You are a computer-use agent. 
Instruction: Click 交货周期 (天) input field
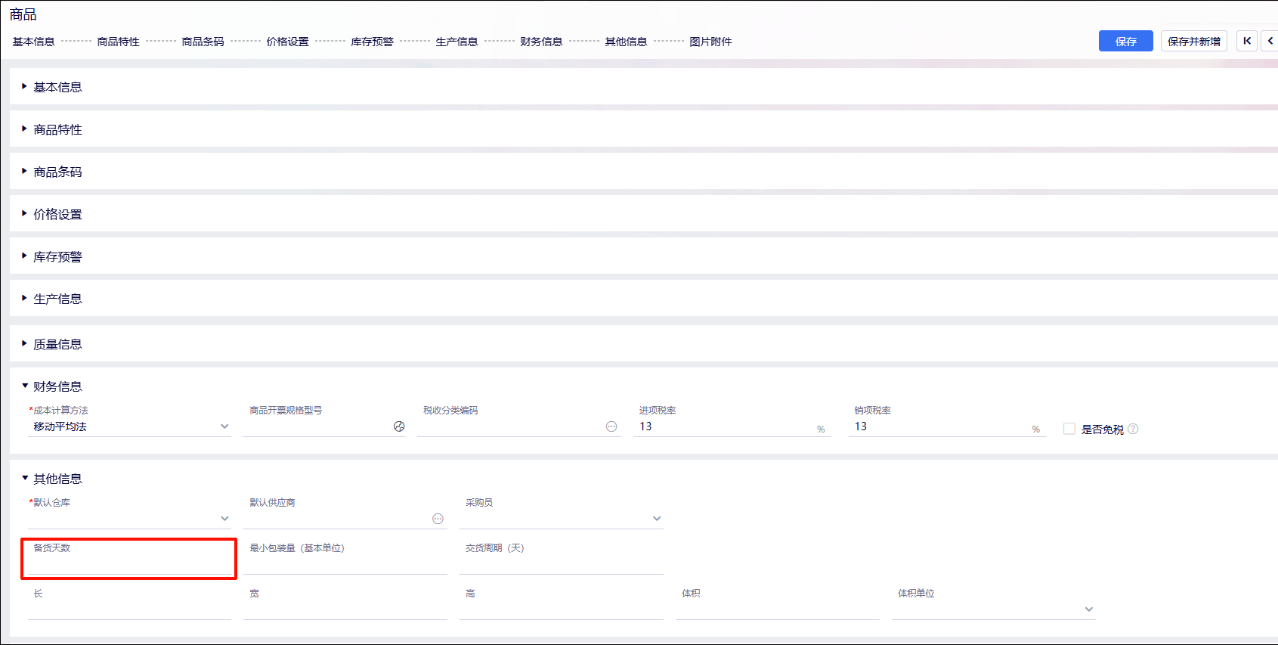[x=562, y=565]
